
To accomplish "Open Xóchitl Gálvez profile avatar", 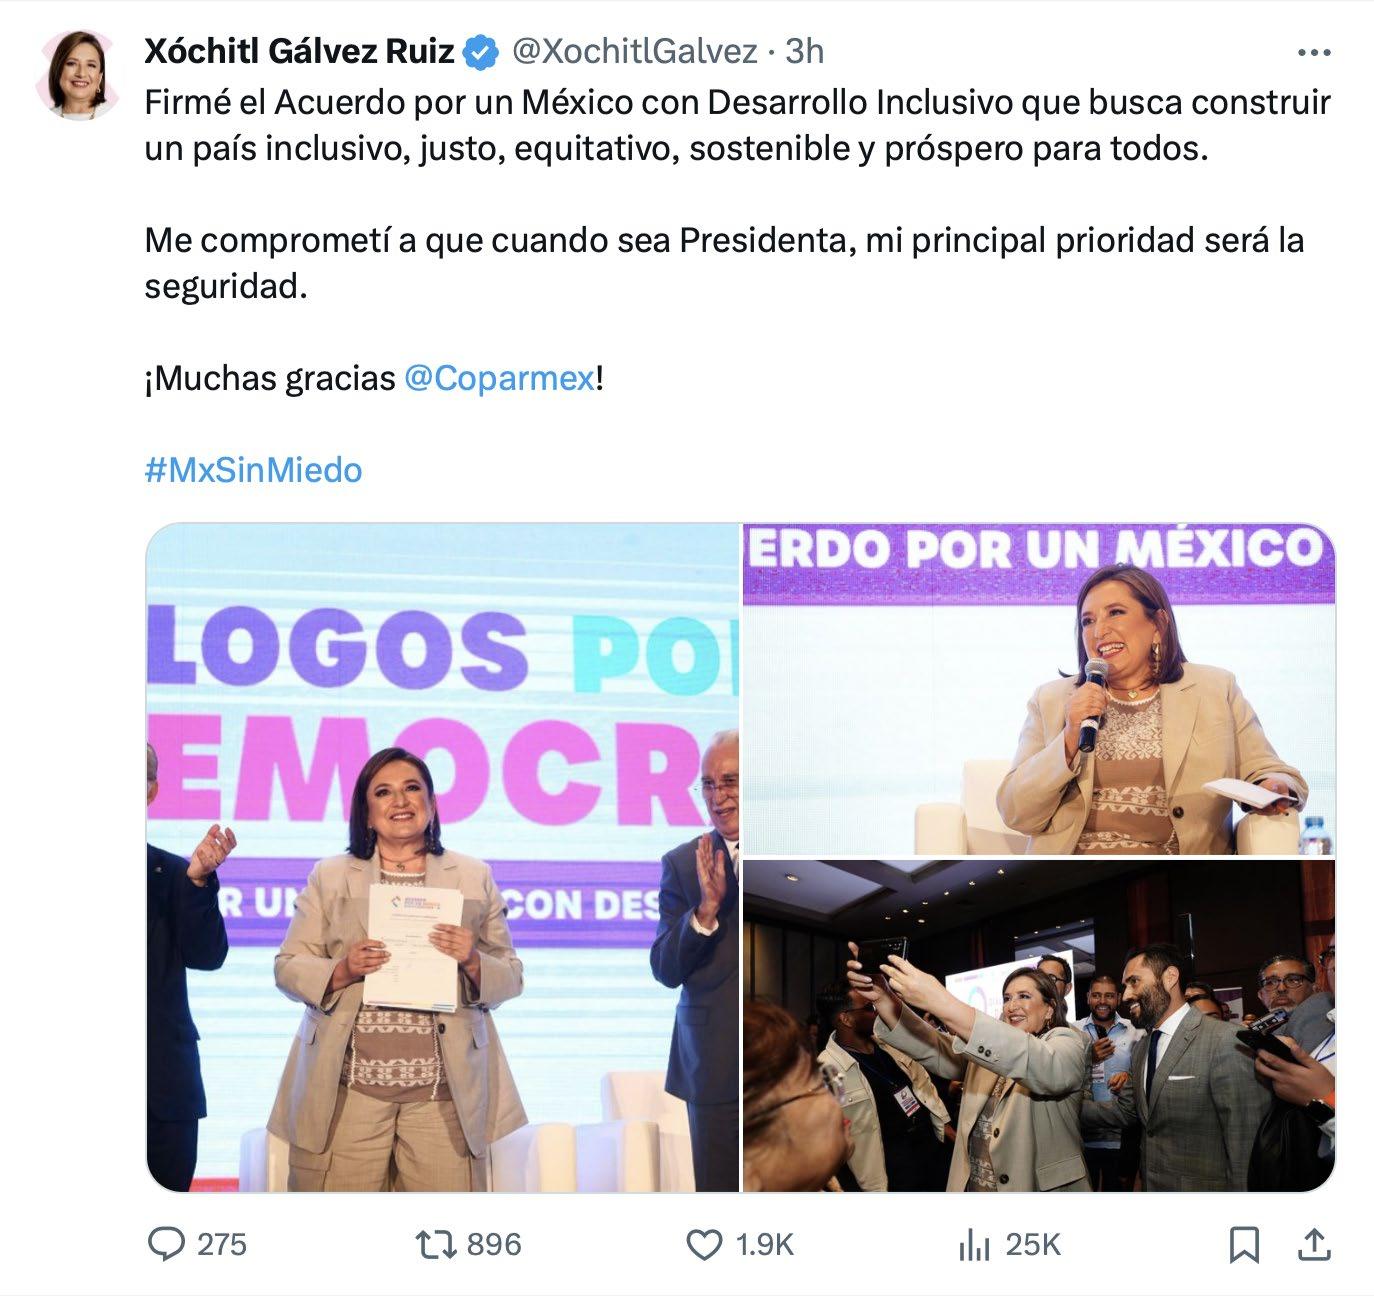I will pos(77,74).
